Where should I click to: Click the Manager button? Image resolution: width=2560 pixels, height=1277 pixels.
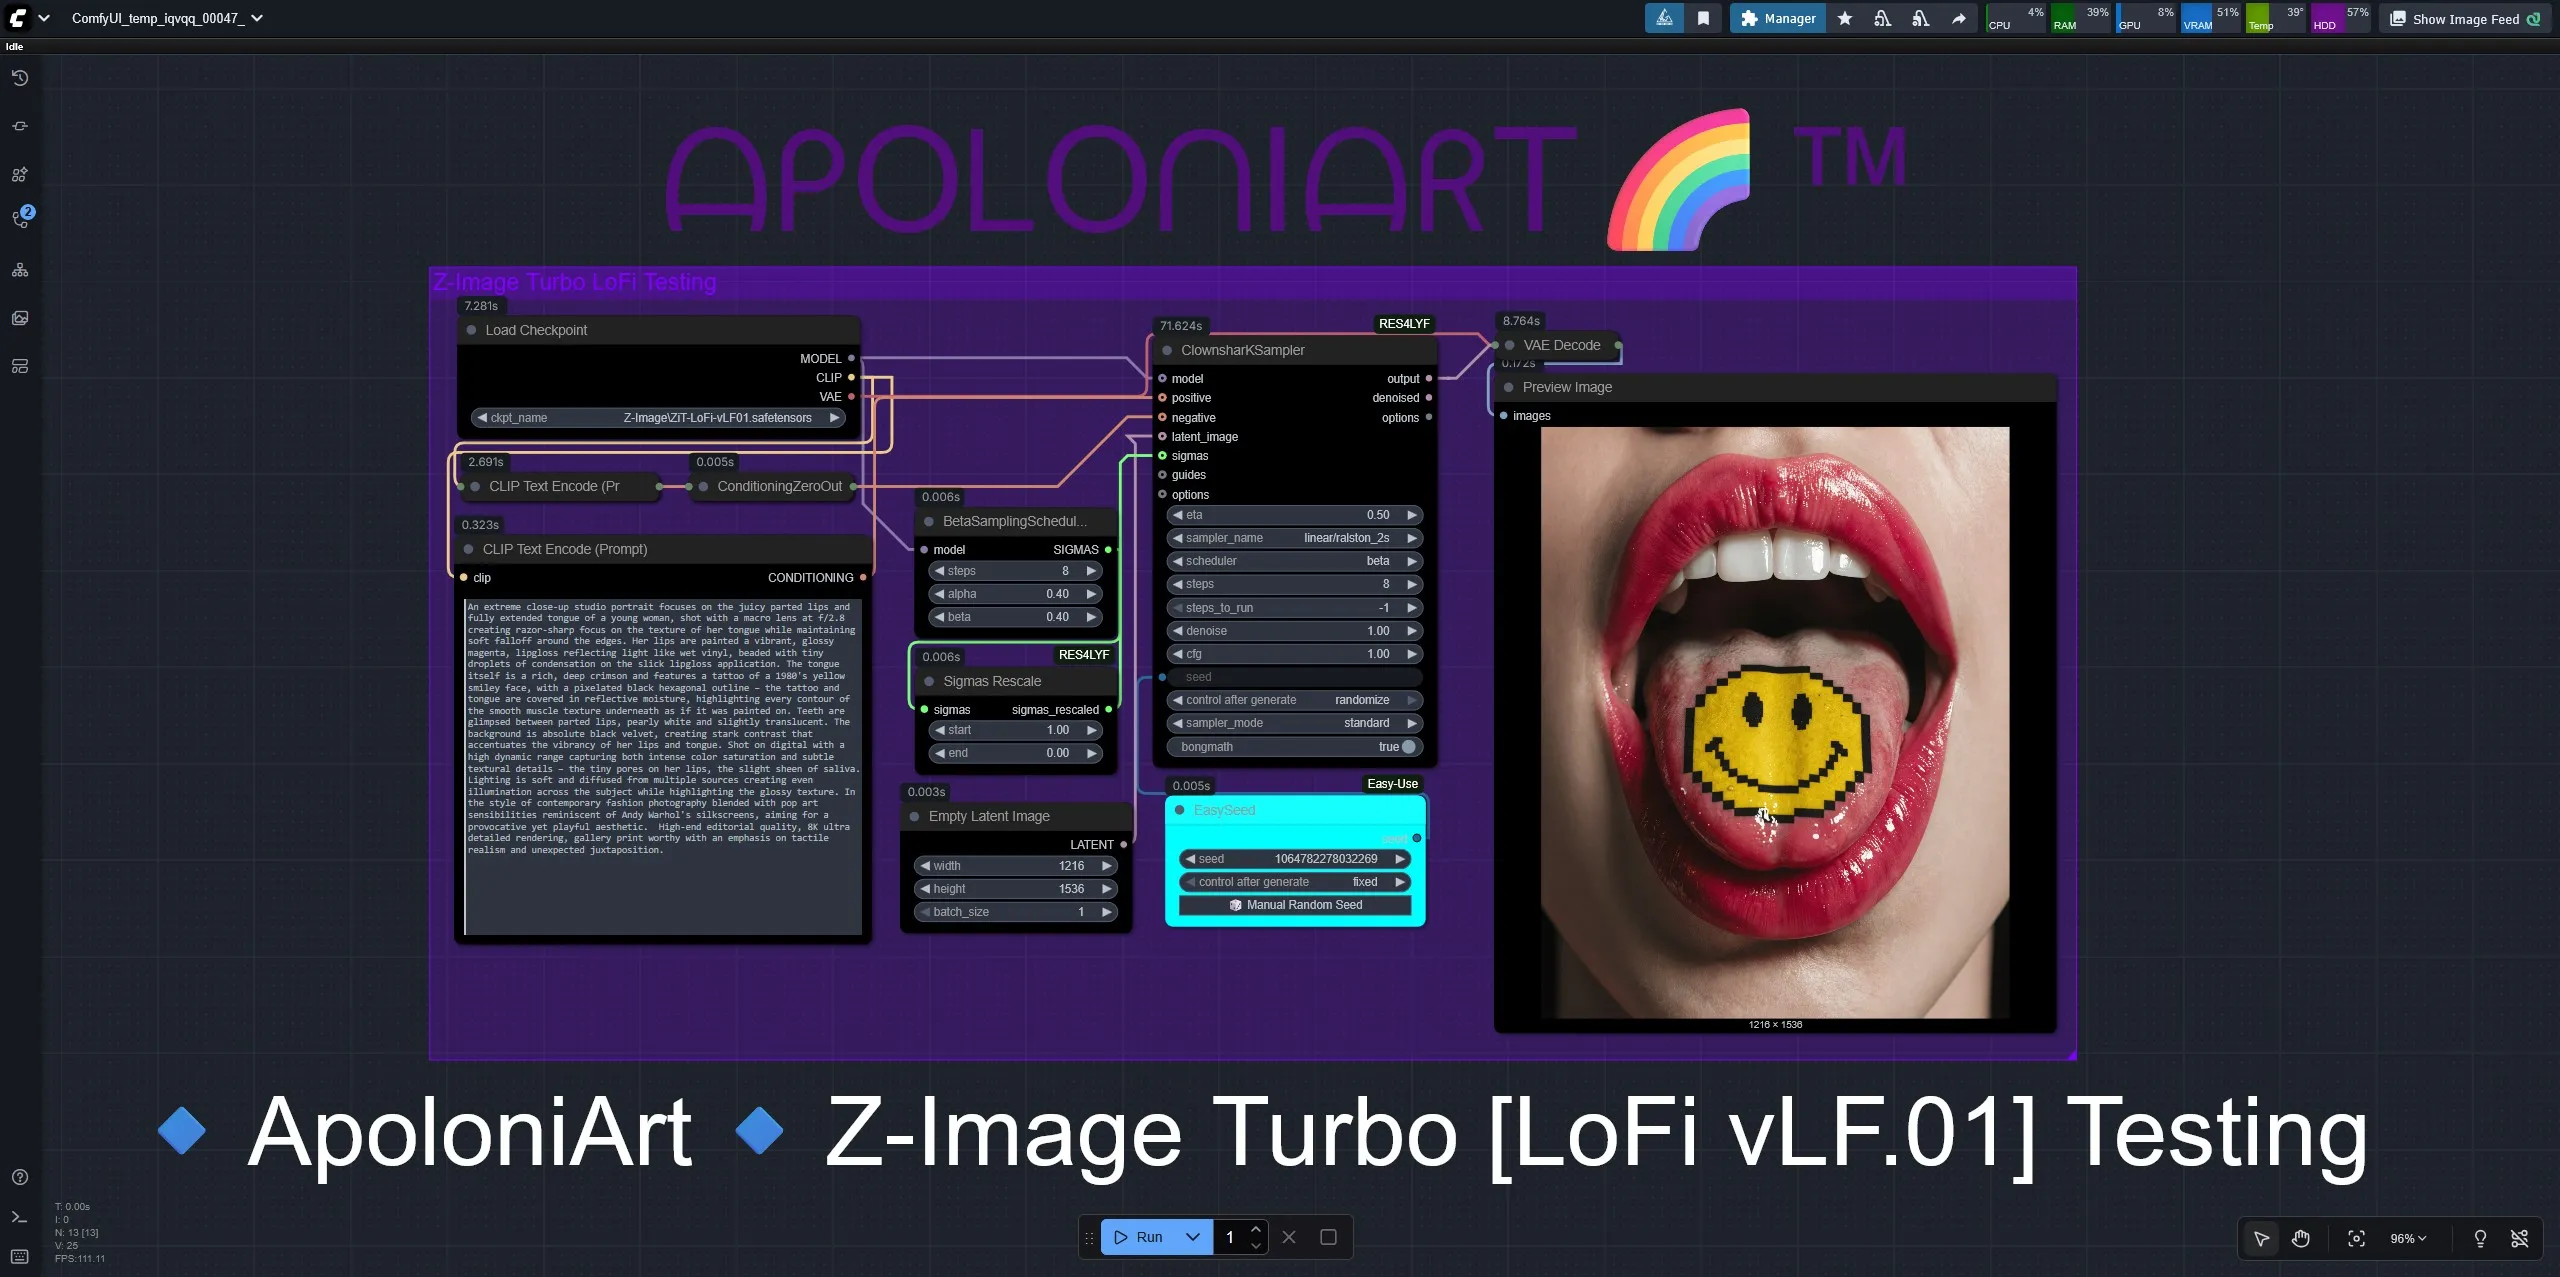(x=1779, y=18)
